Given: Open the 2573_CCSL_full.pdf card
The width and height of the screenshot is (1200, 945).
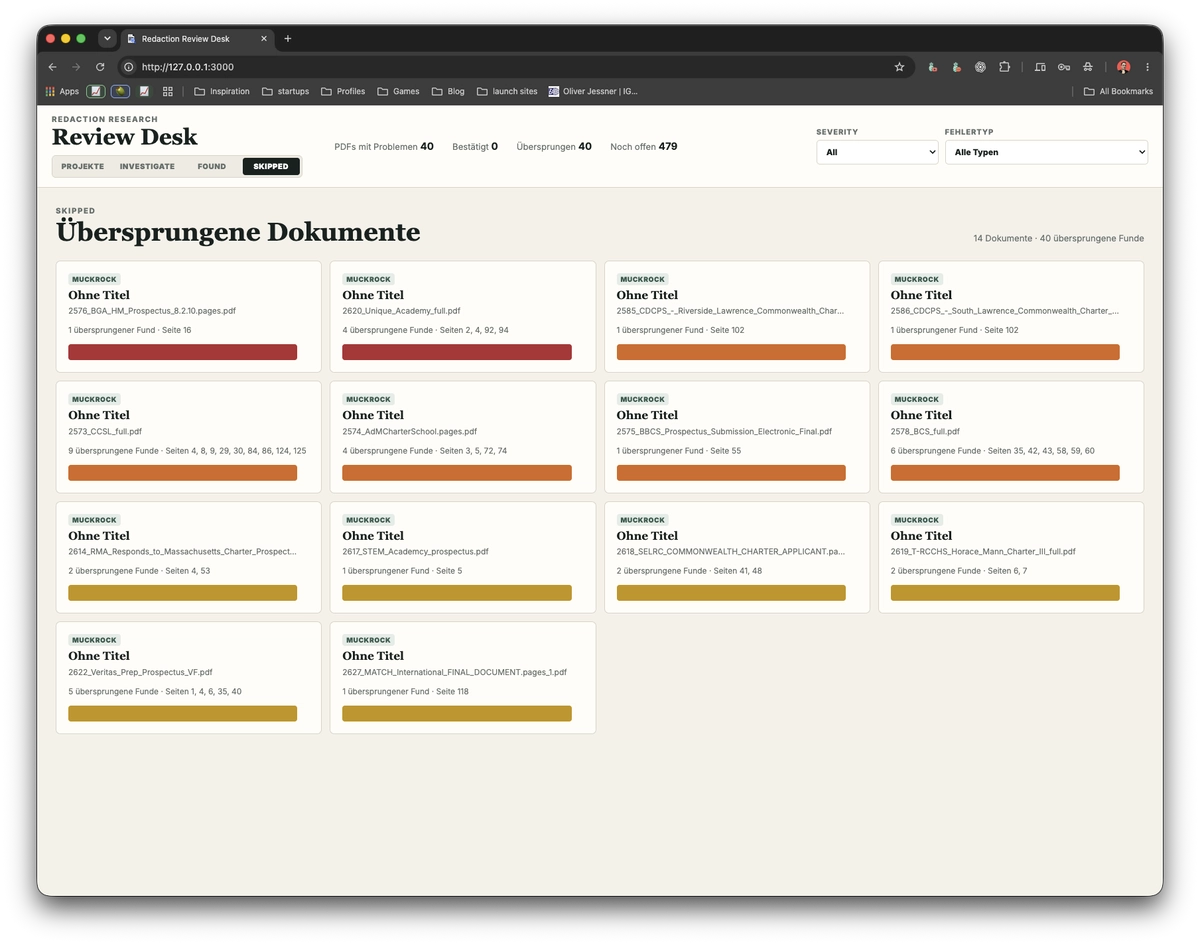Looking at the screenshot, I should click(x=189, y=437).
